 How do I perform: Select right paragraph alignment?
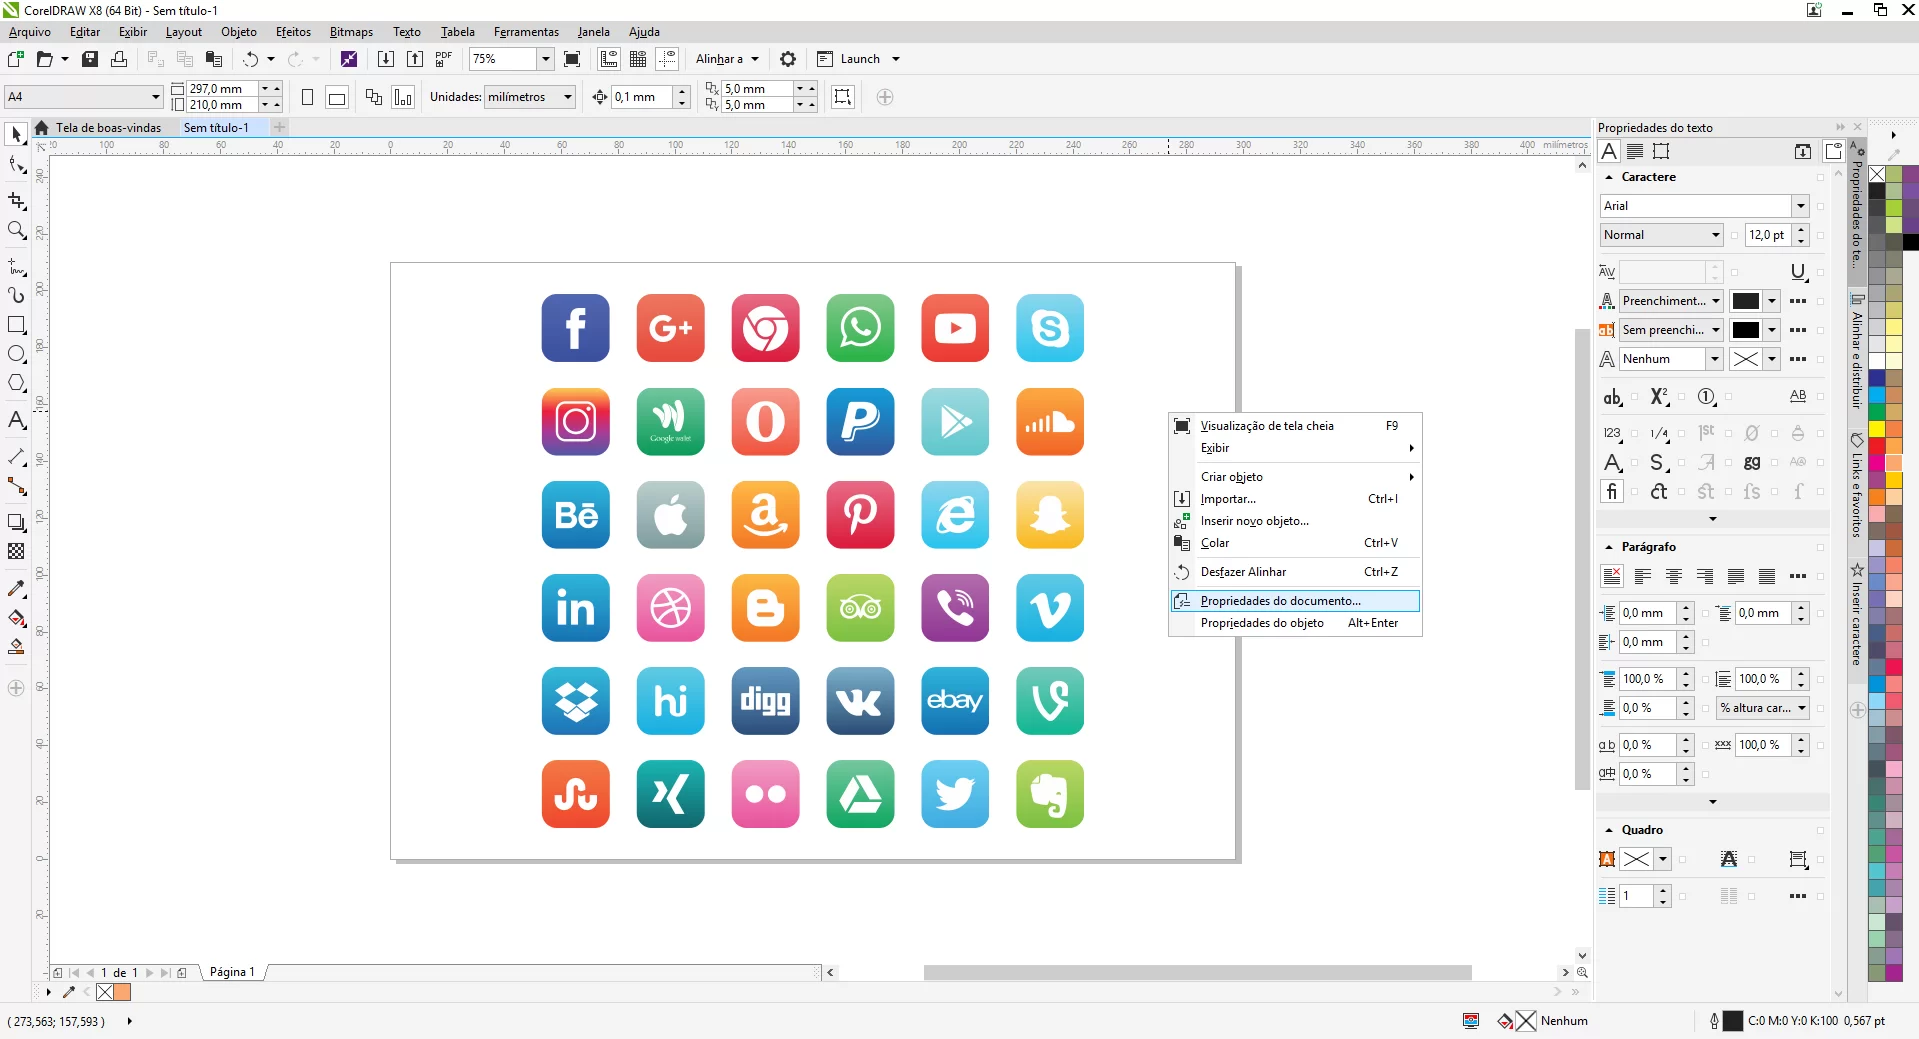(x=1705, y=576)
